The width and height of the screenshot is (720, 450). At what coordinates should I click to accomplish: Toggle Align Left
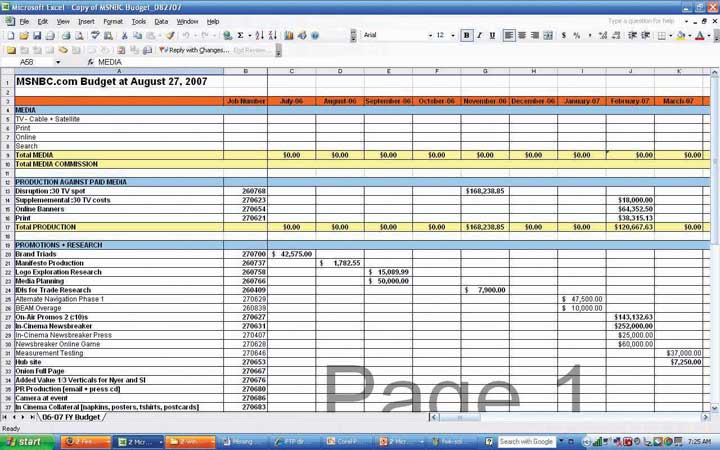(509, 35)
